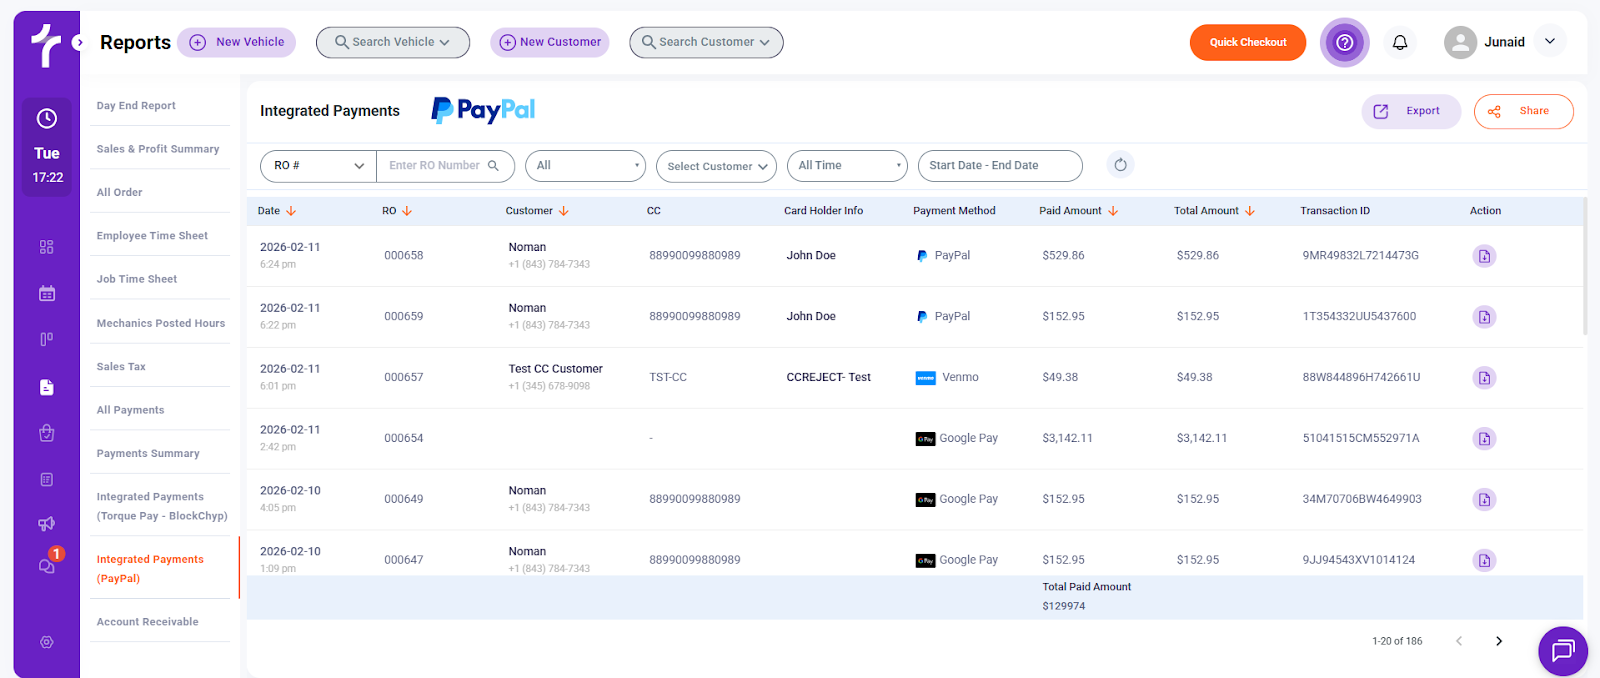
Task: Sort table by Date column
Action: (x=277, y=211)
